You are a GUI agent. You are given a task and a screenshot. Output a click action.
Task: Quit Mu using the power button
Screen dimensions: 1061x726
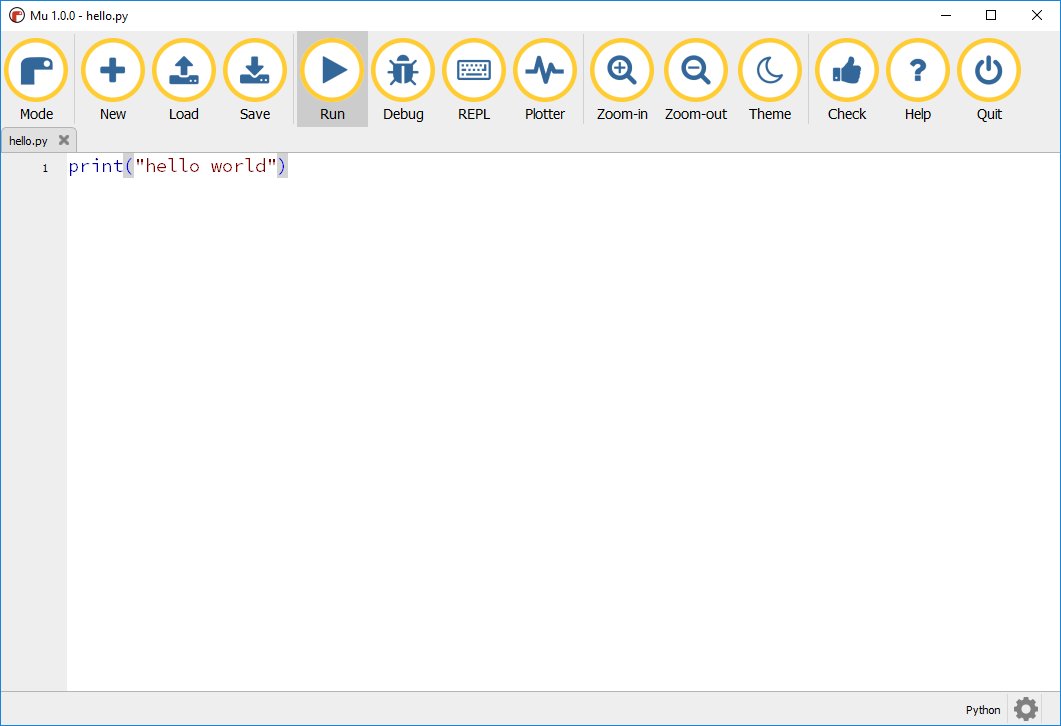coord(989,71)
